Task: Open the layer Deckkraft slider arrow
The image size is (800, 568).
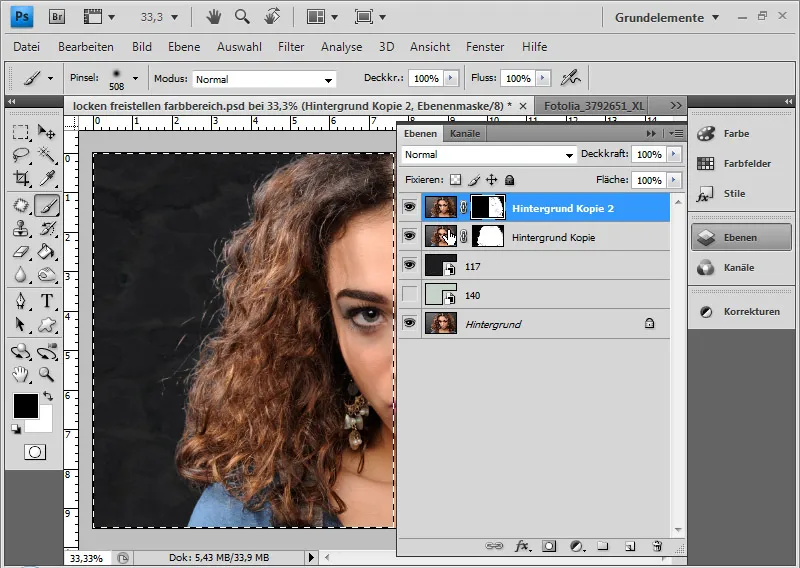Action: [674, 154]
